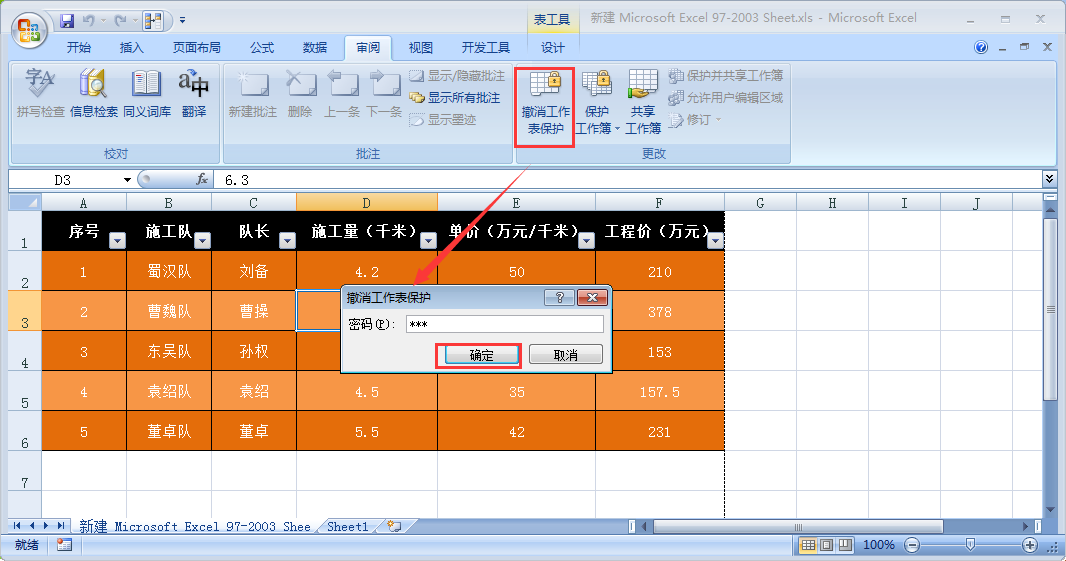
Task: Open 队长 column filter dropdown
Action: click(288, 240)
